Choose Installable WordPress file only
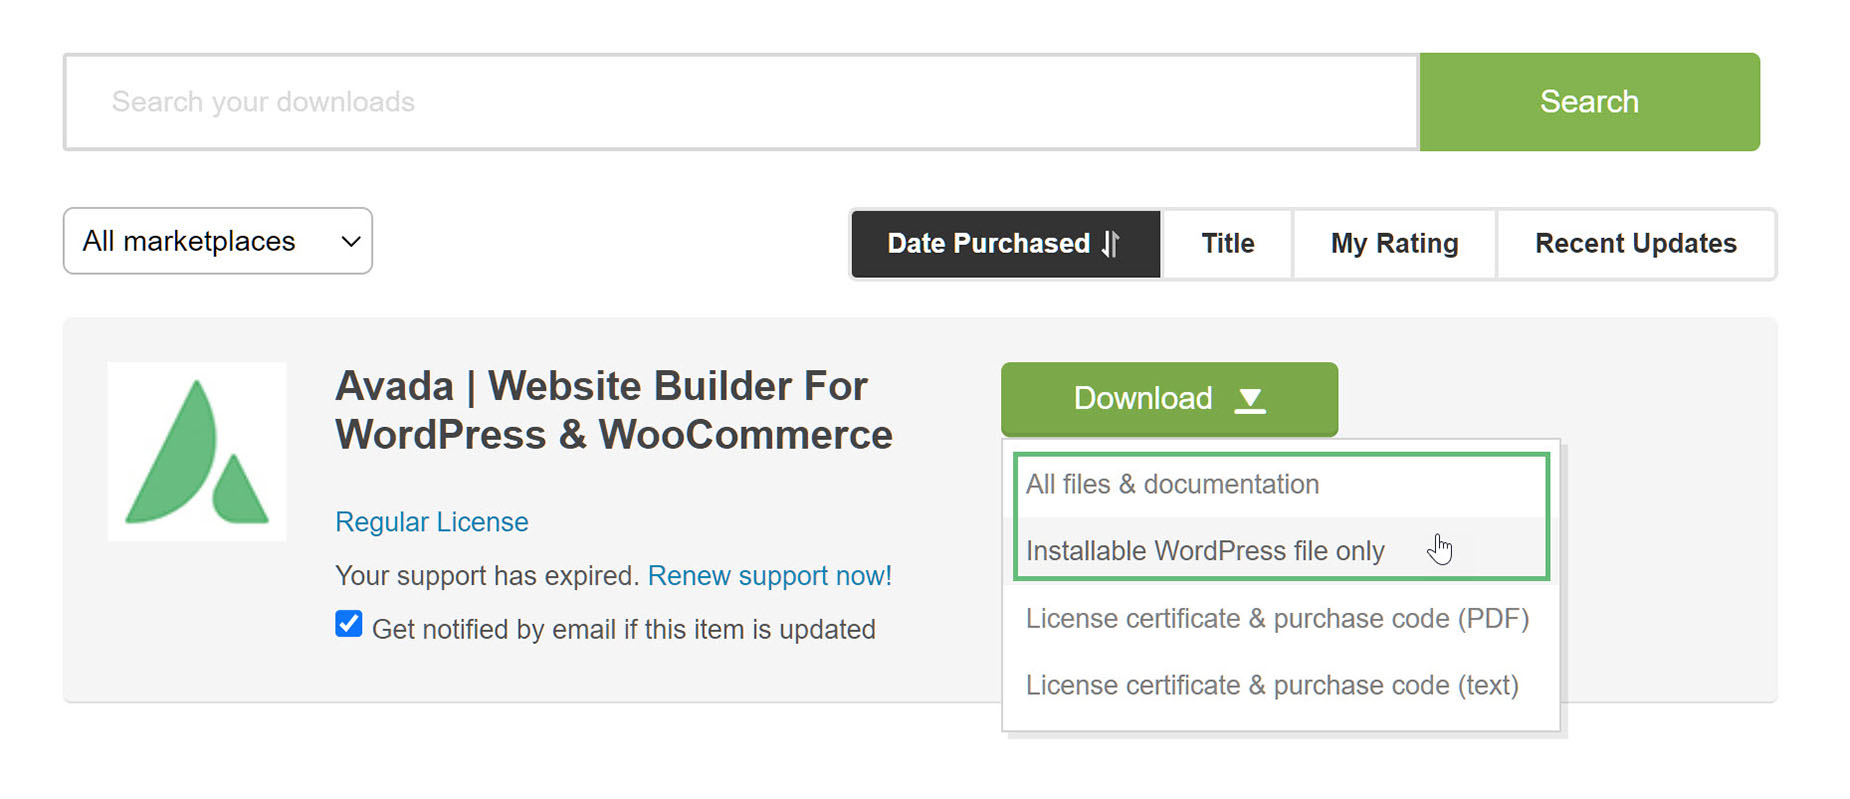1850x799 pixels. pyautogui.click(x=1280, y=550)
